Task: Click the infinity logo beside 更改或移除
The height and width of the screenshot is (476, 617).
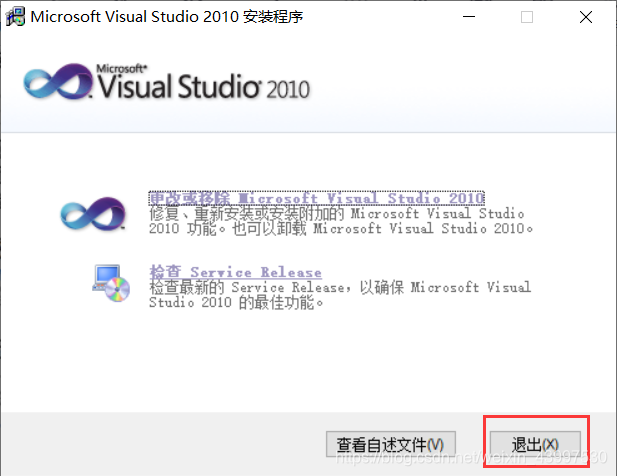Action: click(93, 214)
